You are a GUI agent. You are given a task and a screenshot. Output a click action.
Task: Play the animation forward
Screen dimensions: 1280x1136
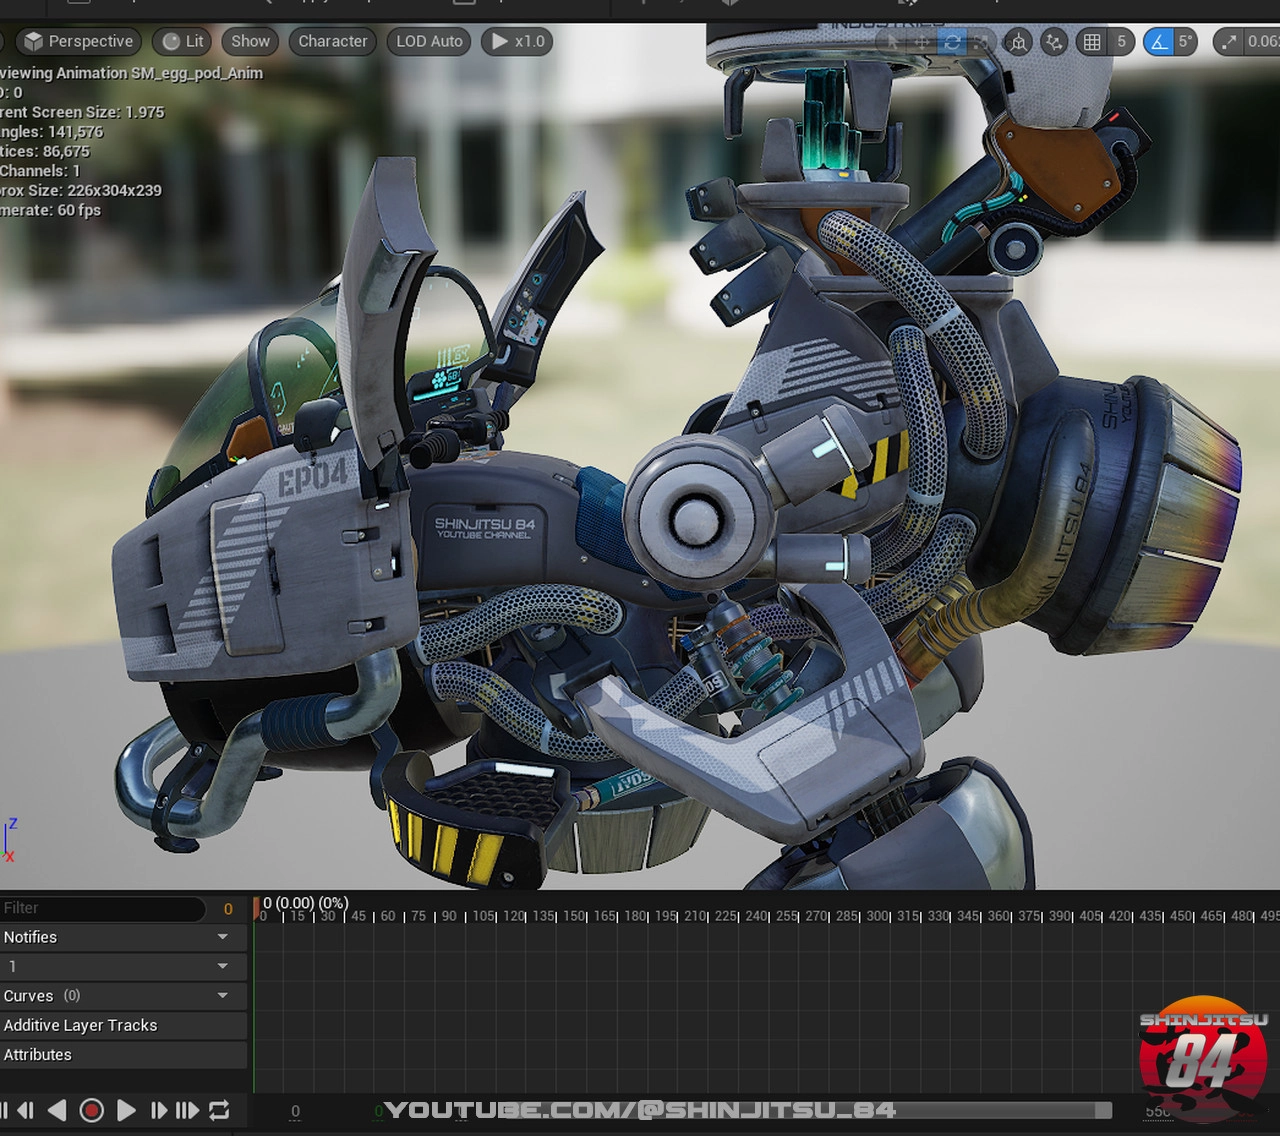pos(126,1110)
